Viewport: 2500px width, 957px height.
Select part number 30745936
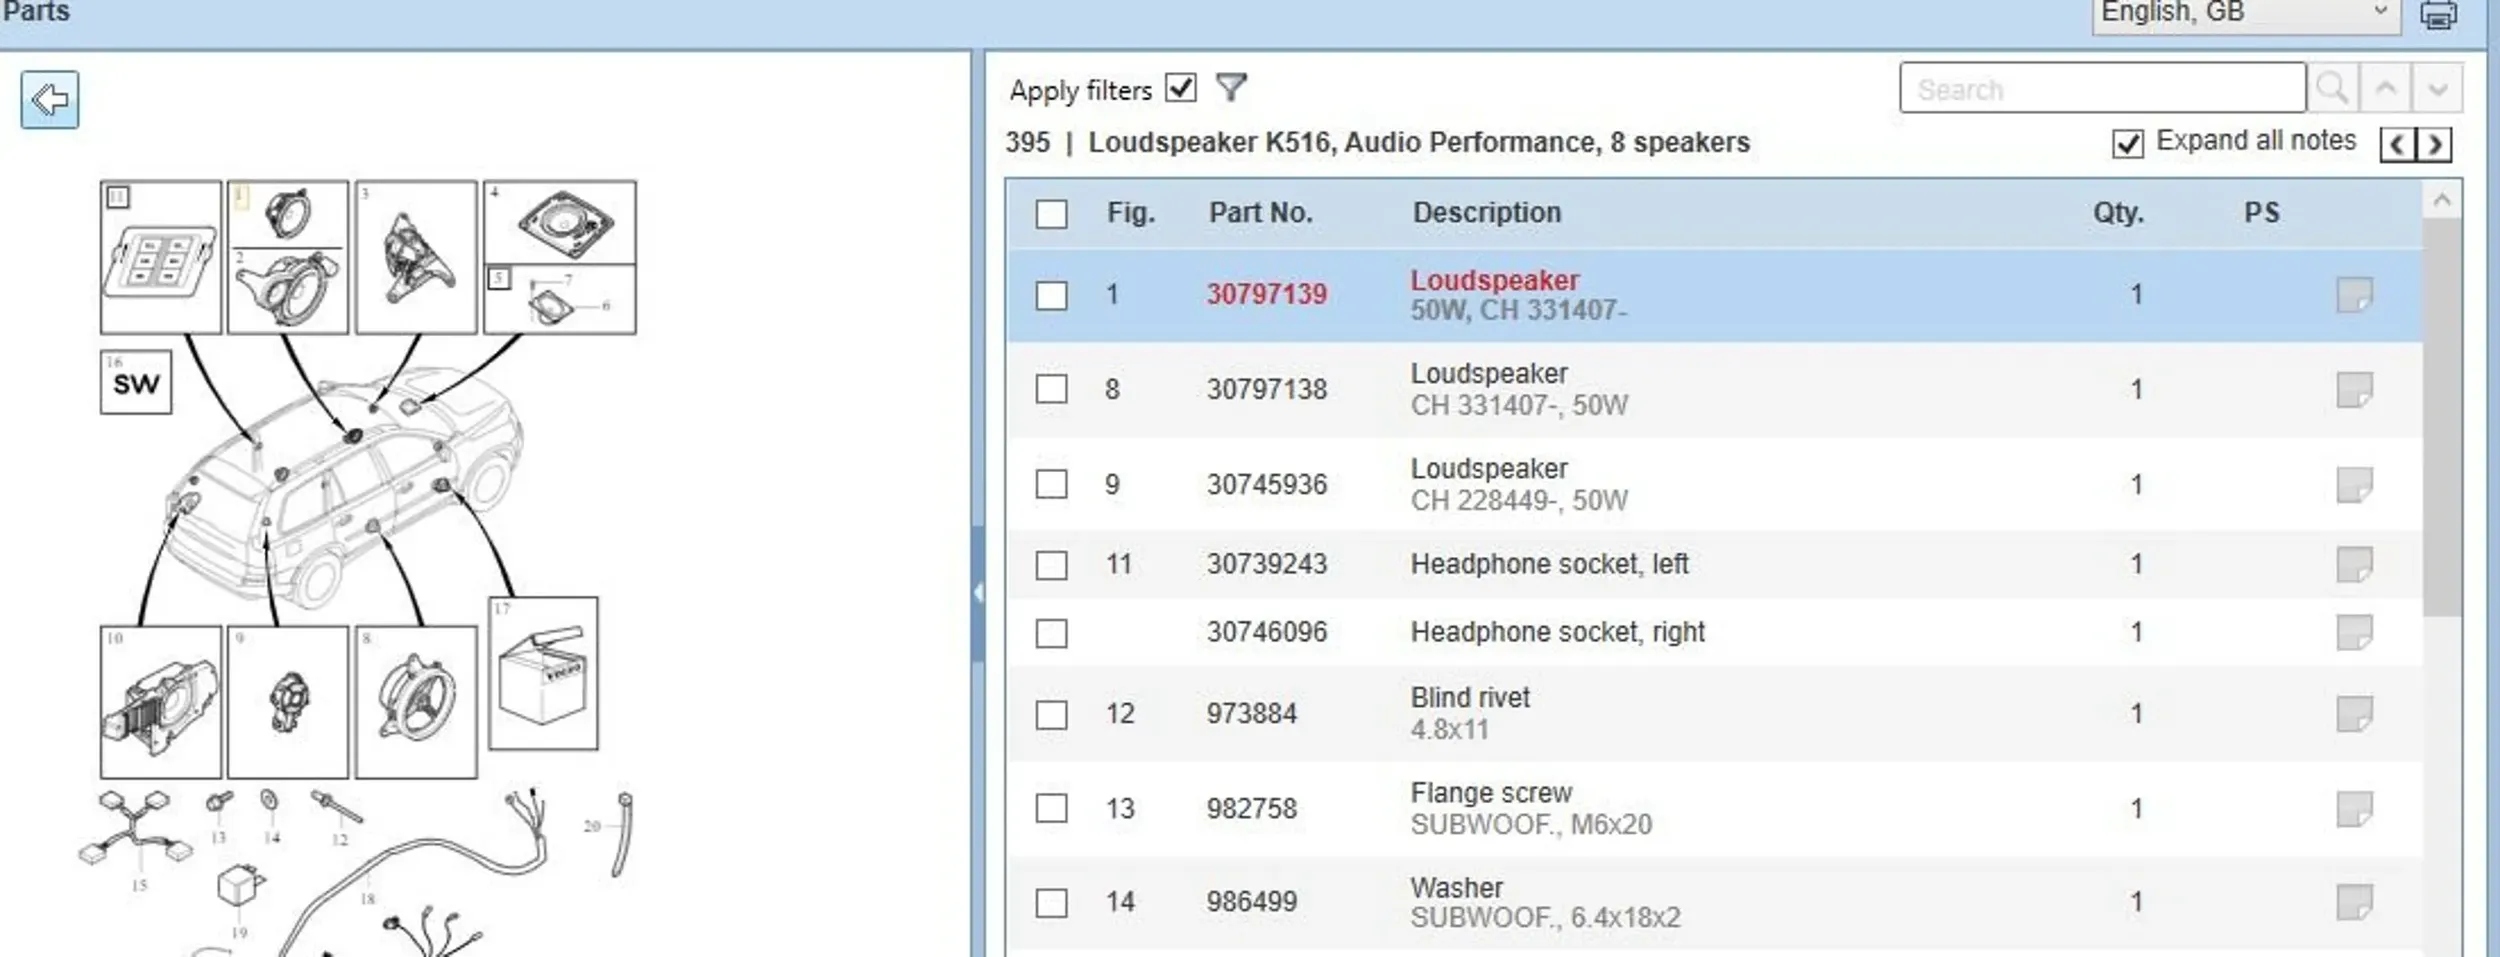[x=1266, y=484]
